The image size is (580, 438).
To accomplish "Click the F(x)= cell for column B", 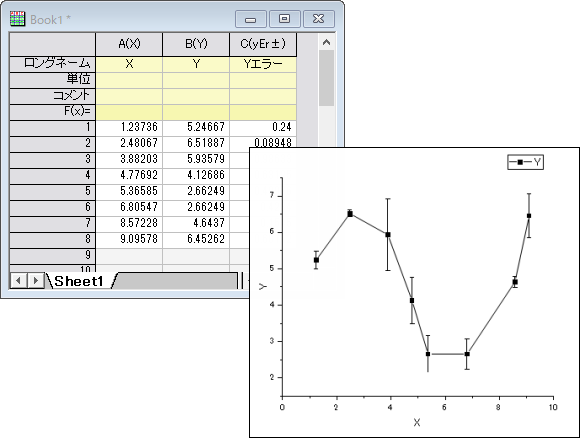I will point(196,112).
